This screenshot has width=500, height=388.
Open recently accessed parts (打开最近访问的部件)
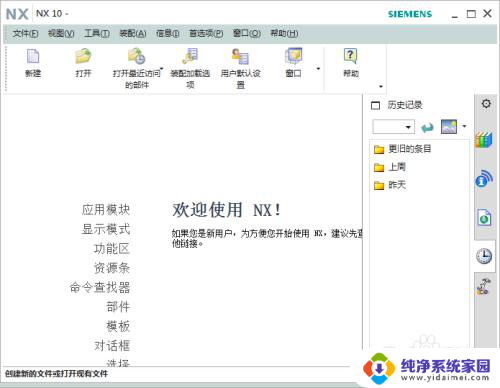coord(136,57)
